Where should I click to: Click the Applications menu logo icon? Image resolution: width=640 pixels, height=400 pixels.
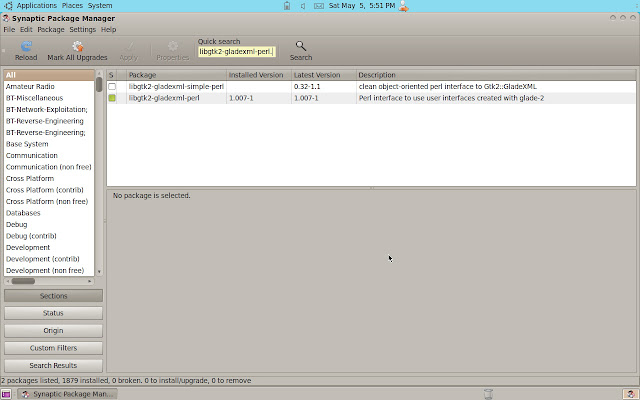pos(8,6)
